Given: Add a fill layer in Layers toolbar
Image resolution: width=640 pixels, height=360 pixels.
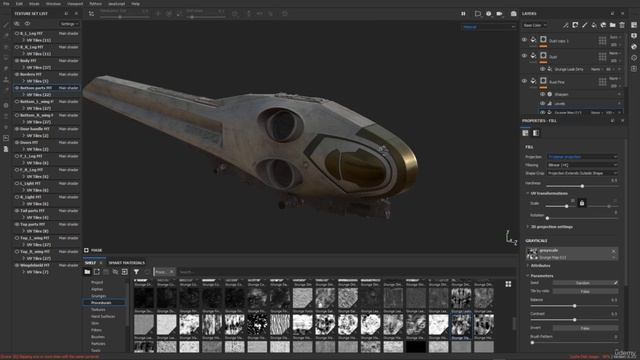Looking at the screenshot, I should [594, 25].
